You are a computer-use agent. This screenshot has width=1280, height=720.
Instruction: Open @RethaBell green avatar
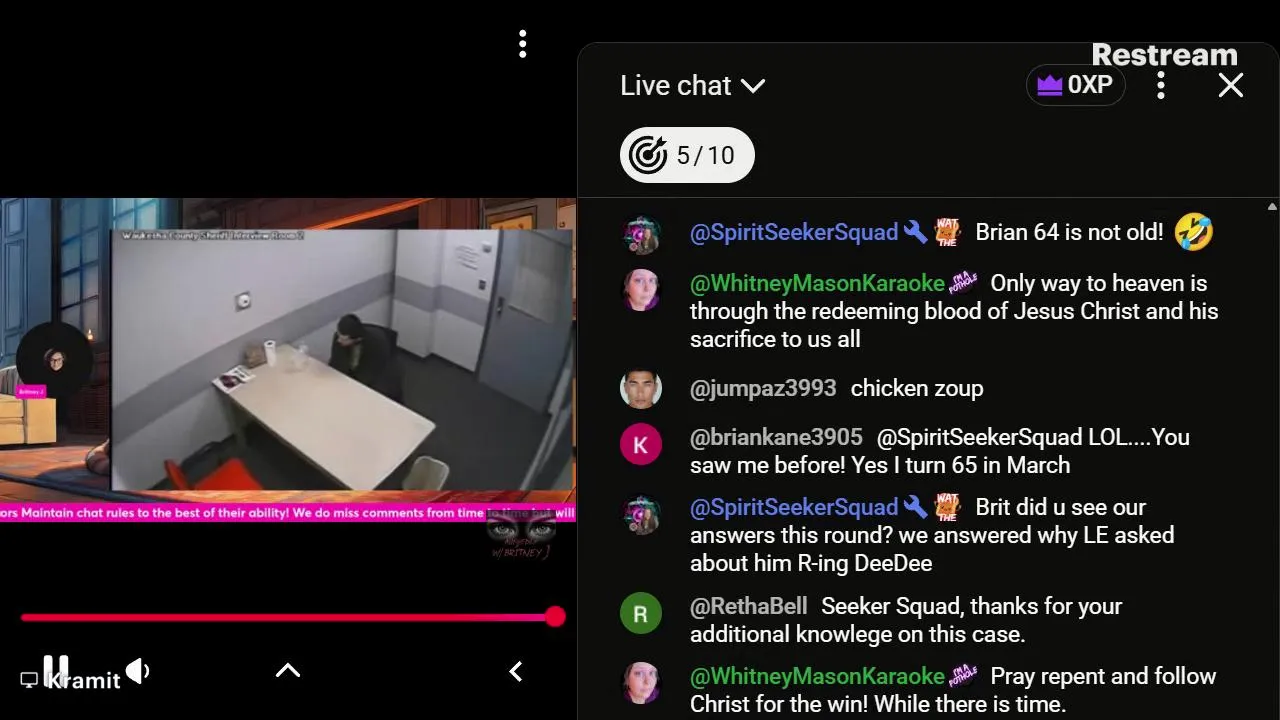click(x=640, y=614)
